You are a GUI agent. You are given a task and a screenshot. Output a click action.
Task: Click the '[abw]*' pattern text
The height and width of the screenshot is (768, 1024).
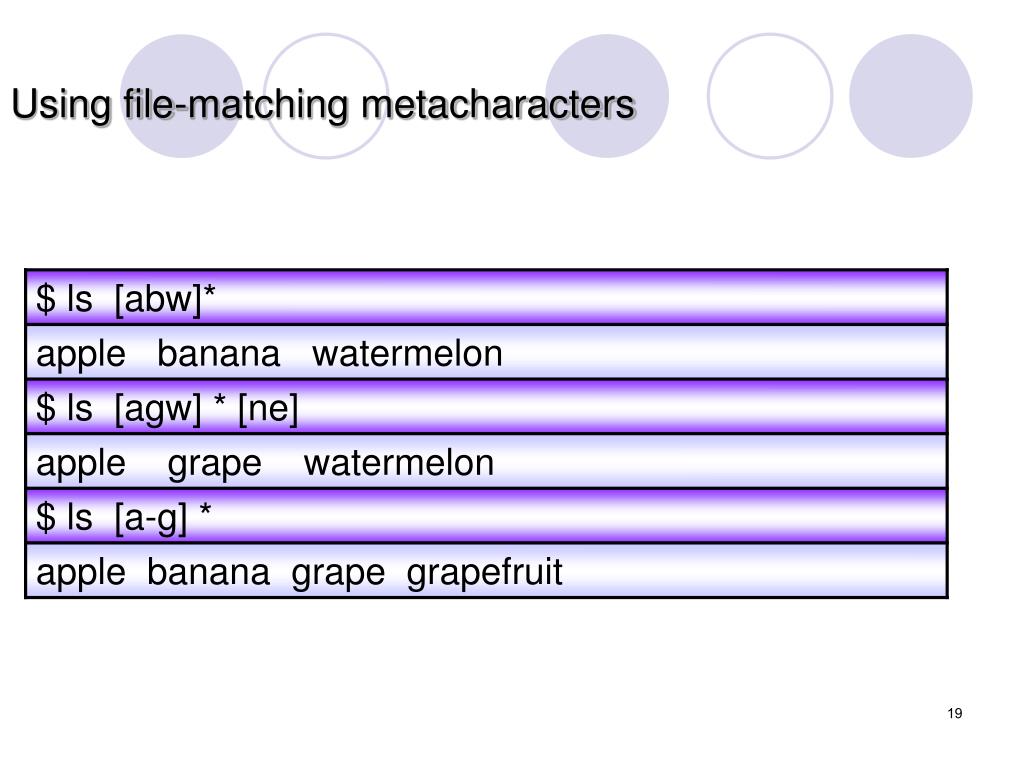(x=165, y=300)
